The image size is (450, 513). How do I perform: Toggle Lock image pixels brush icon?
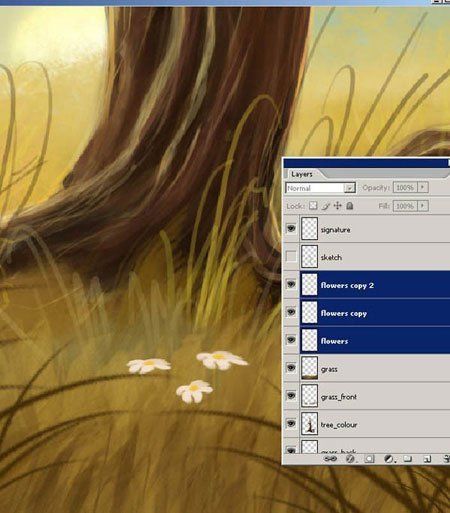326,206
